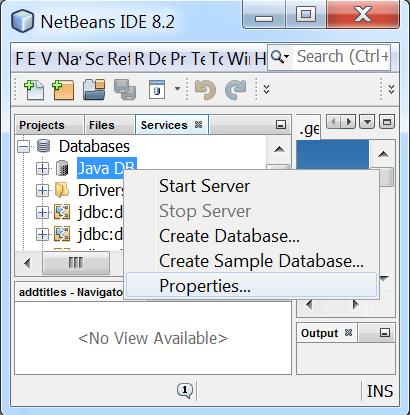Minimize the Services panel window group
Viewport: 410px width, 415px height.
pos(281,125)
